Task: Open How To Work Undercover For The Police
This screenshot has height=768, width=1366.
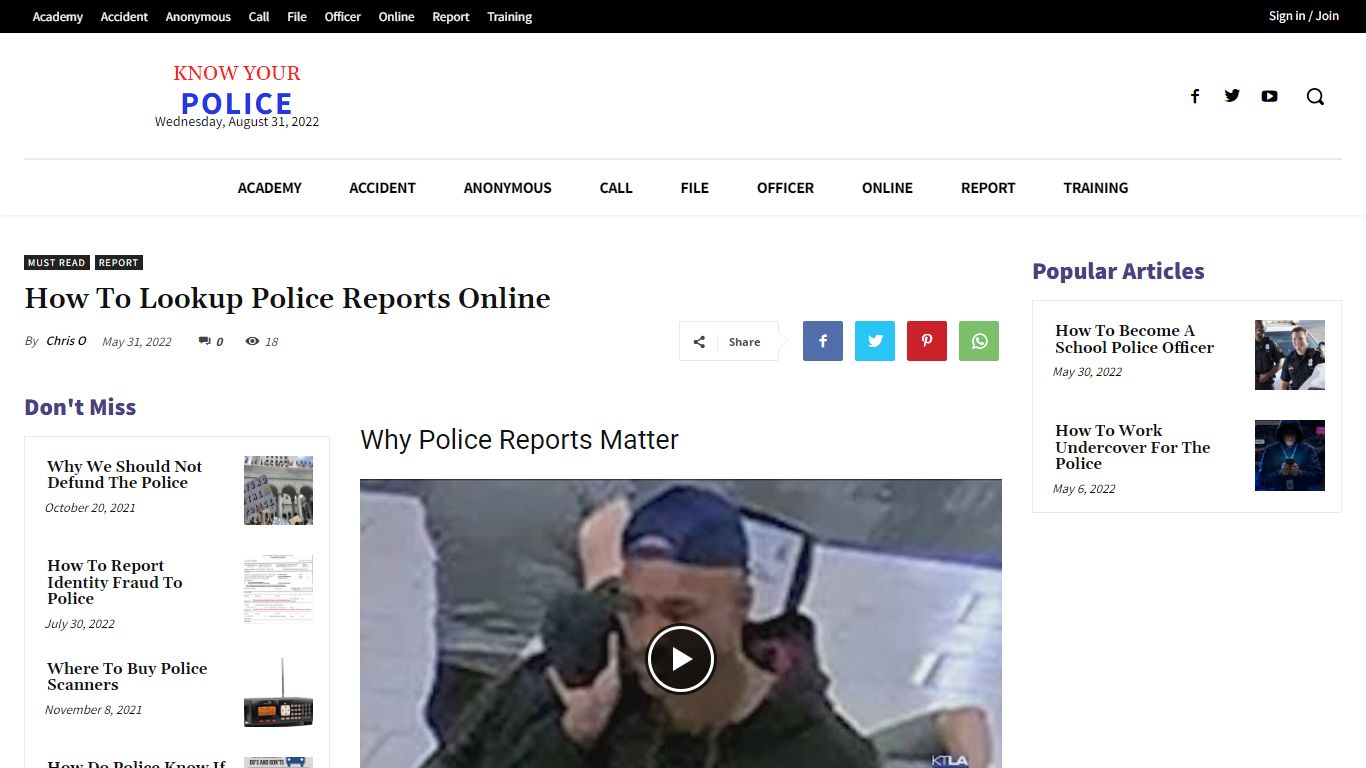Action: tap(1132, 447)
